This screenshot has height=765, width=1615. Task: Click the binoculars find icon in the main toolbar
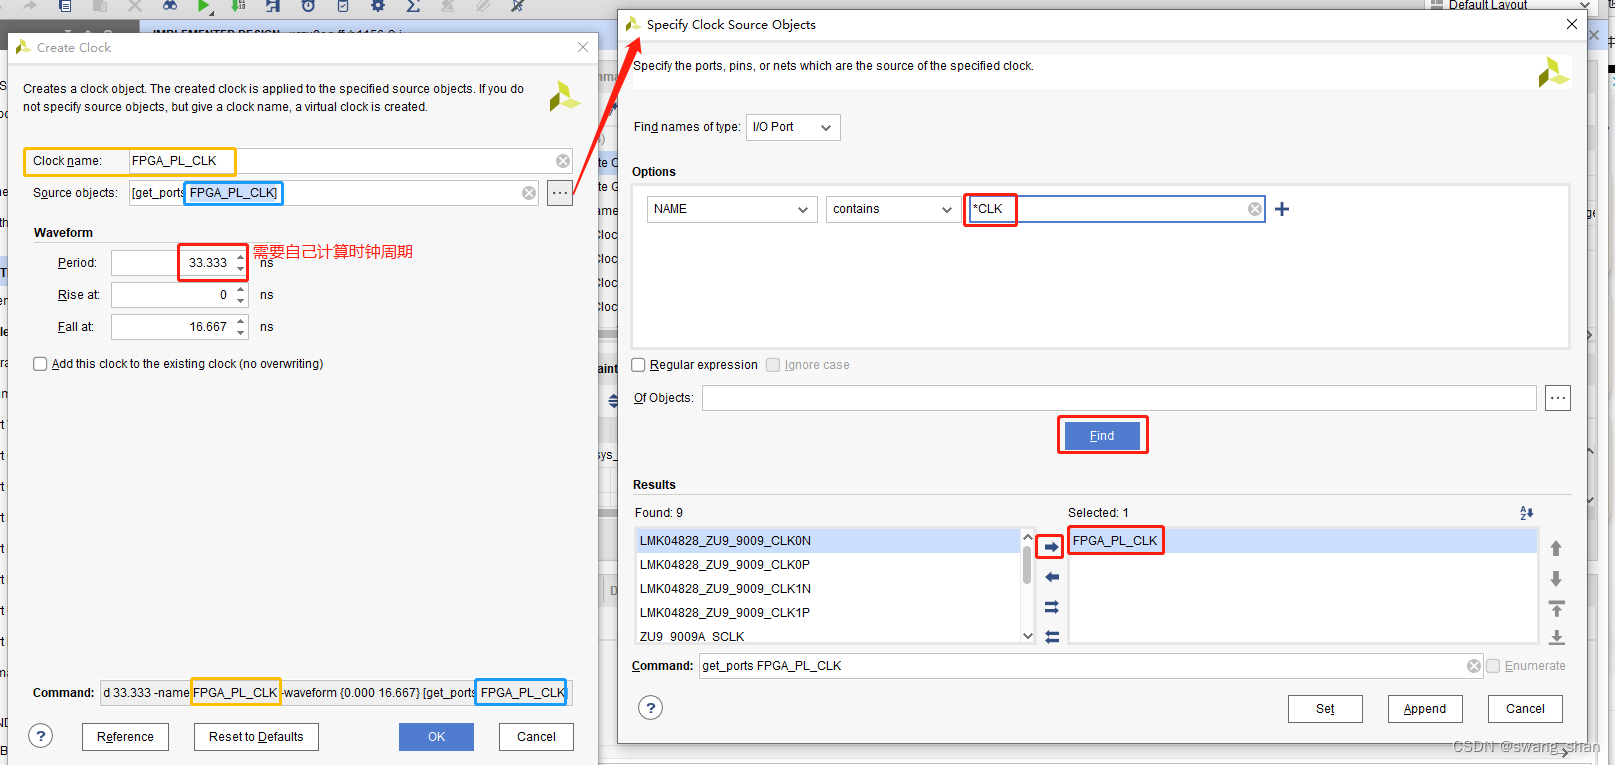[x=170, y=5]
